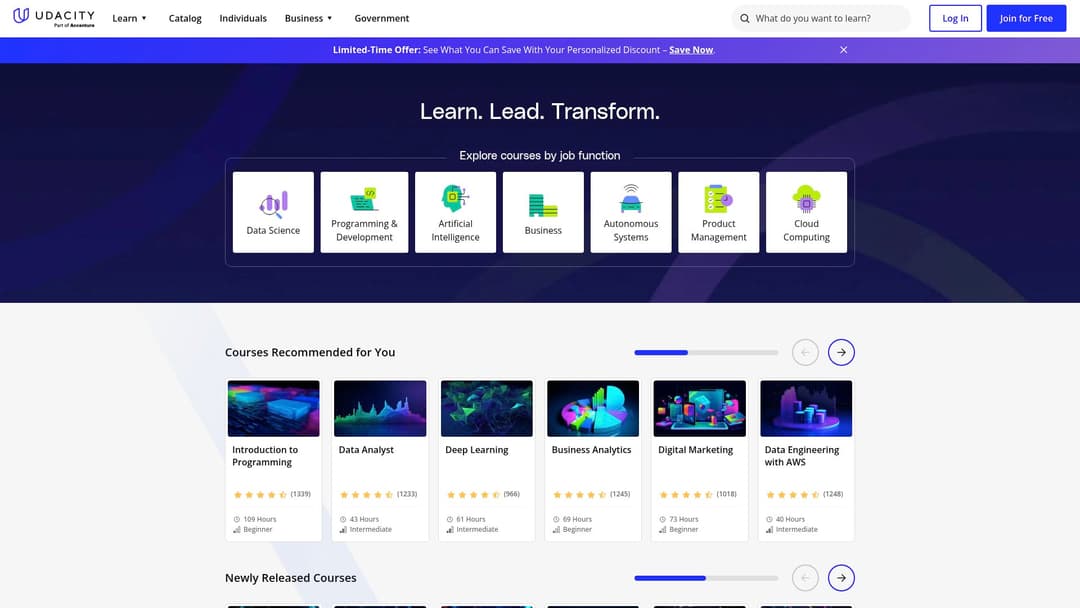Image resolution: width=1080 pixels, height=608 pixels.
Task: Click Data Engineering with AWS star rating
Action: click(793, 494)
